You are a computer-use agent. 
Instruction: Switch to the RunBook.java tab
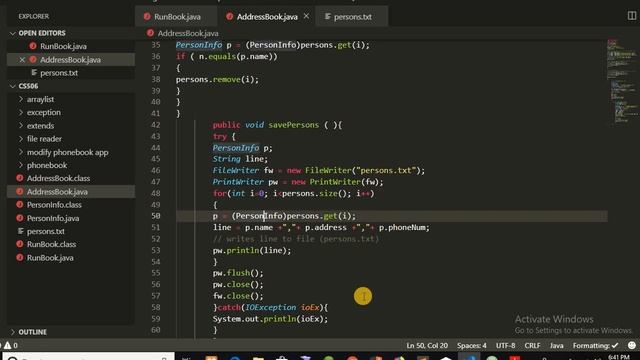tap(176, 17)
